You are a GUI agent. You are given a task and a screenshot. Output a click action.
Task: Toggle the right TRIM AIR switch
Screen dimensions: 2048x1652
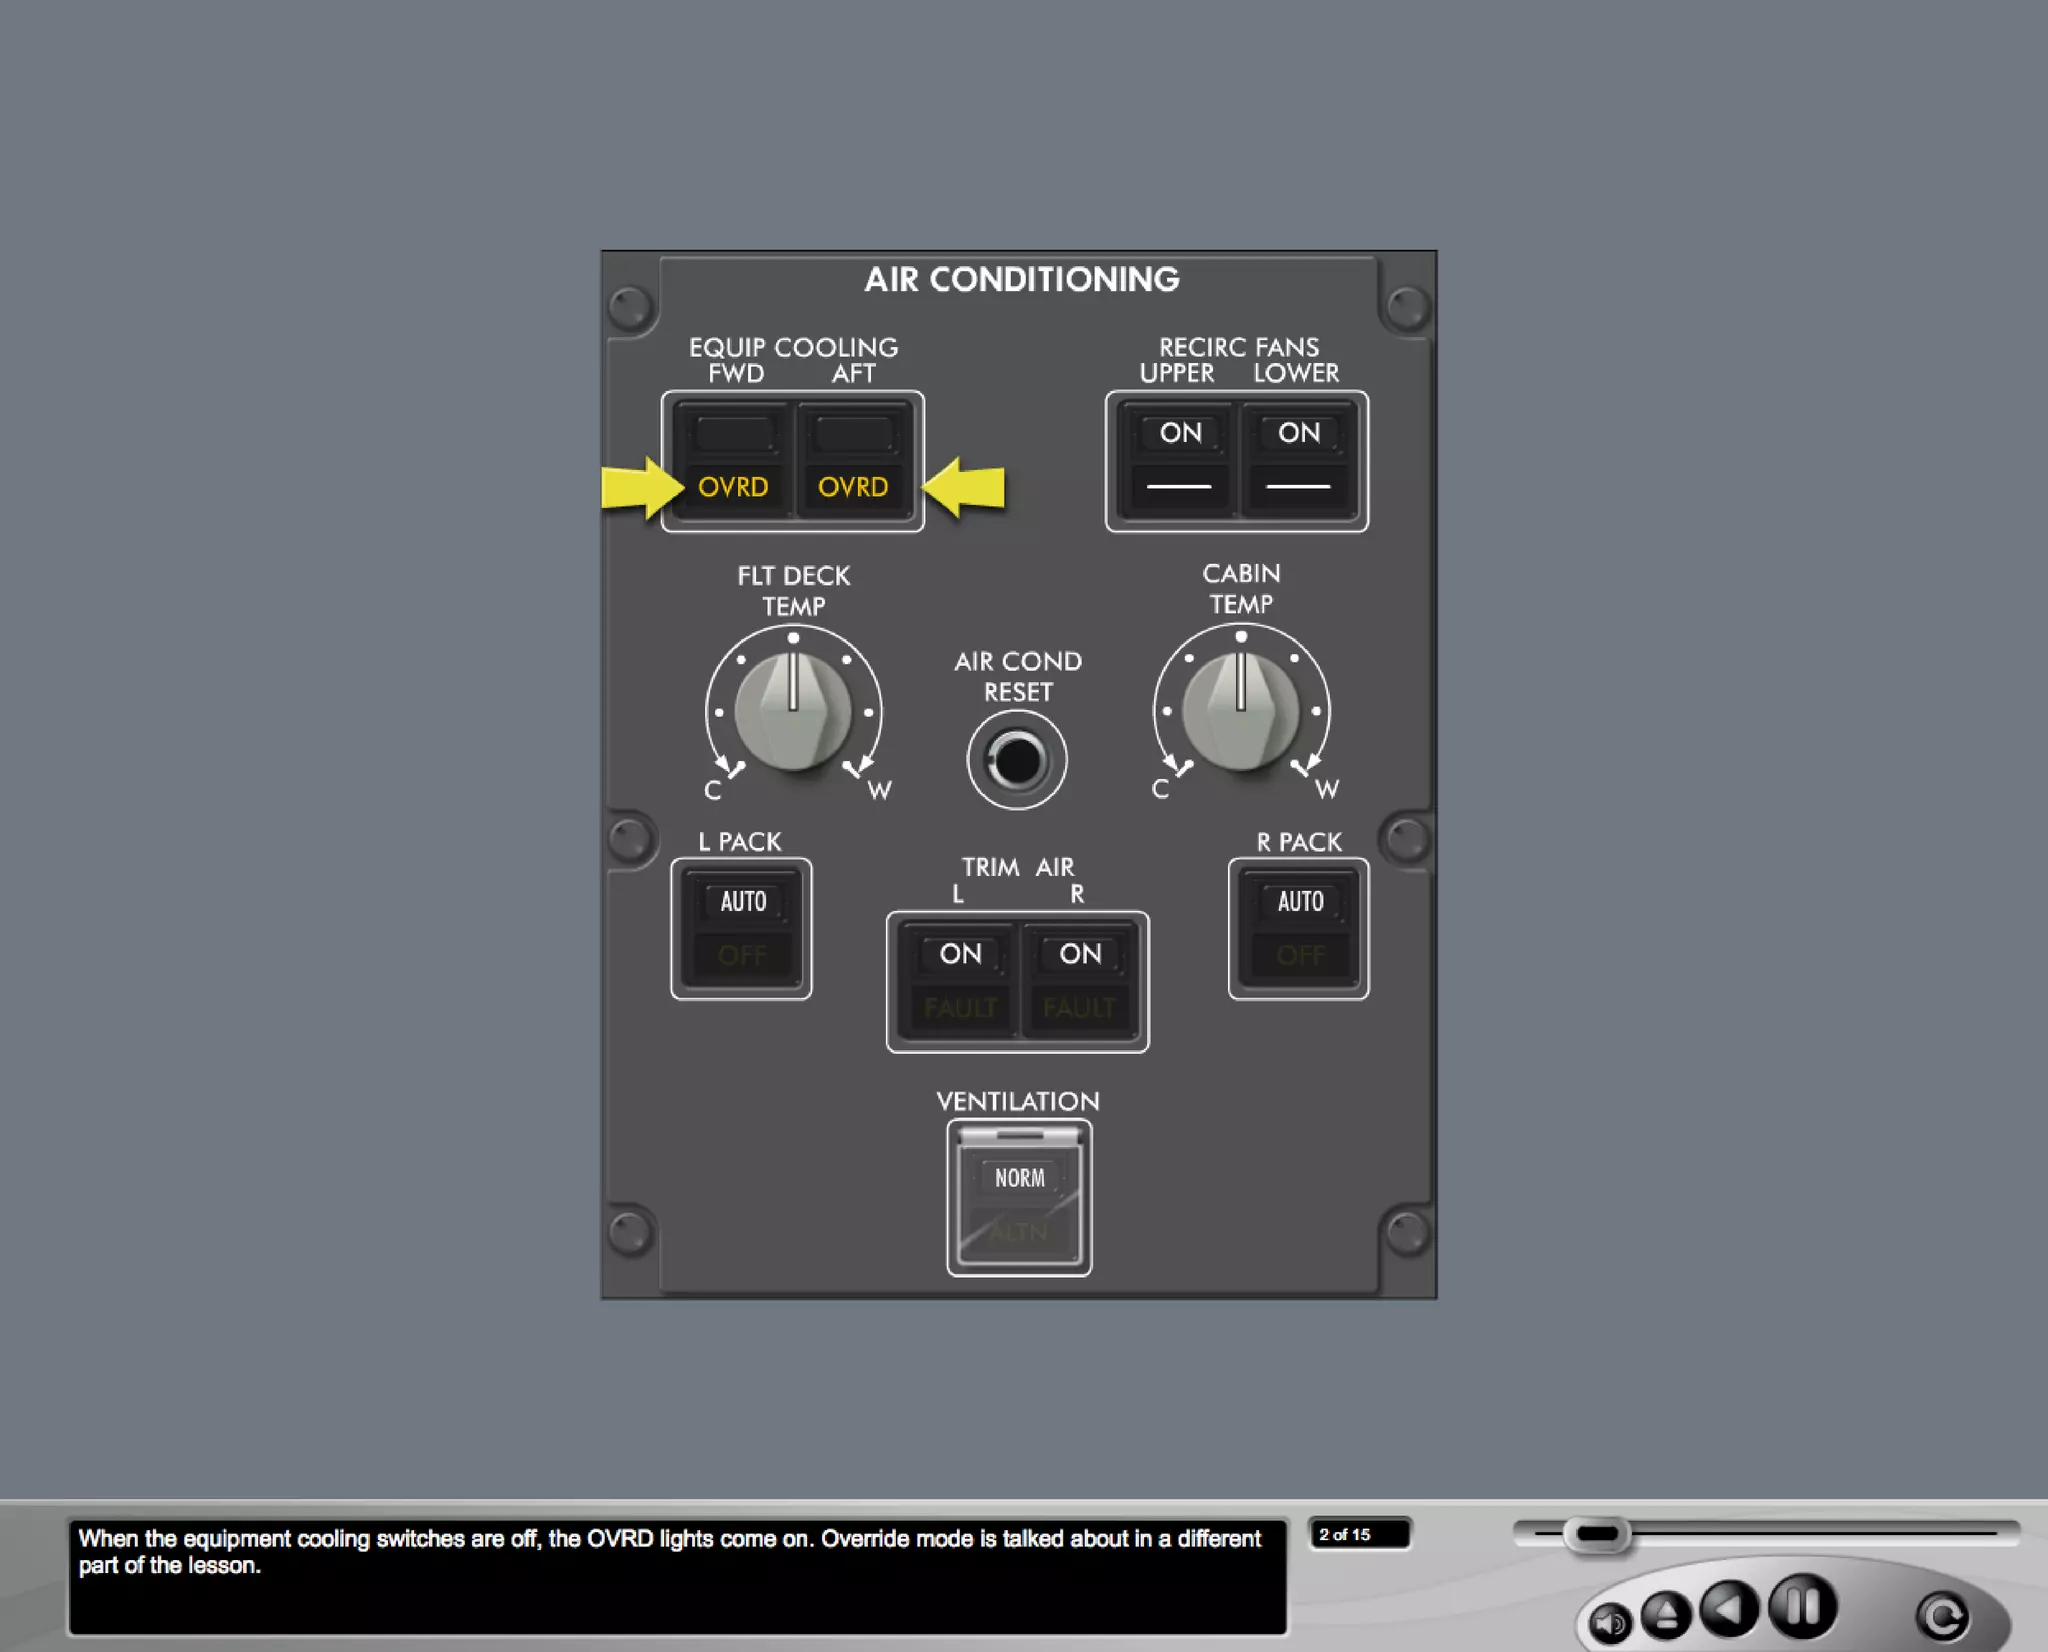(x=1079, y=981)
